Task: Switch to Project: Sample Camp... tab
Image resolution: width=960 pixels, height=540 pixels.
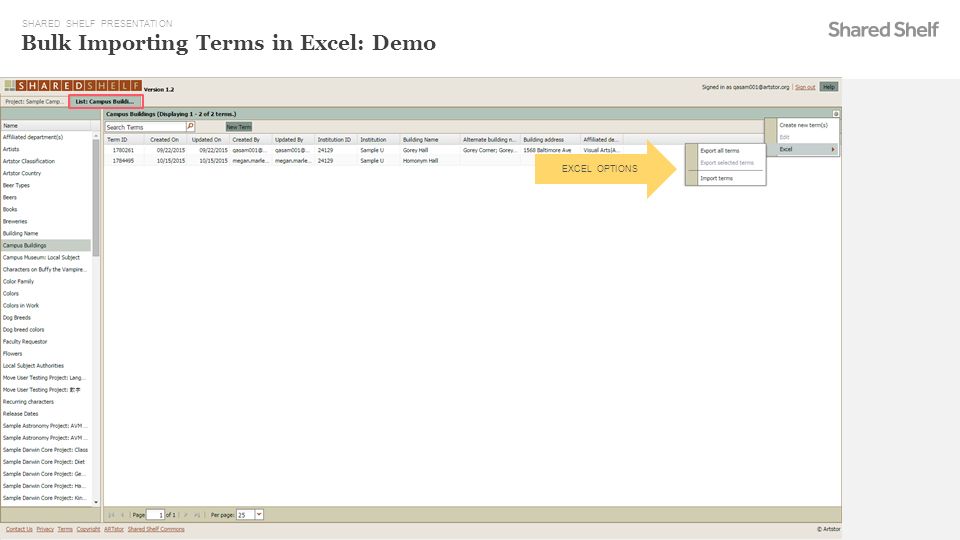Action: coord(34,102)
